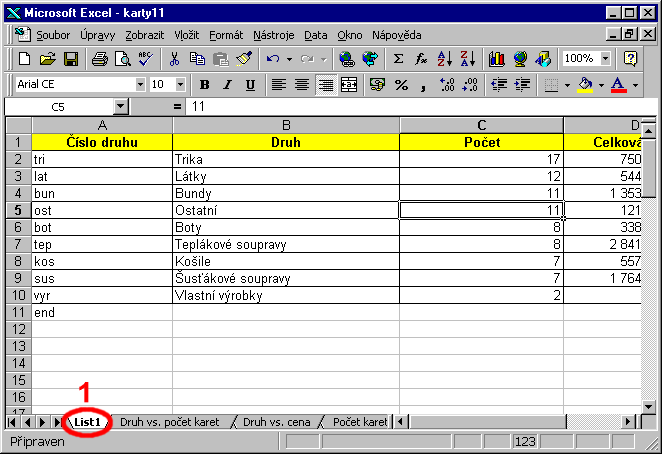This screenshot has height=454, width=662.
Task: Switch to the Druh vs. cena sheet tab
Action: tap(276, 422)
